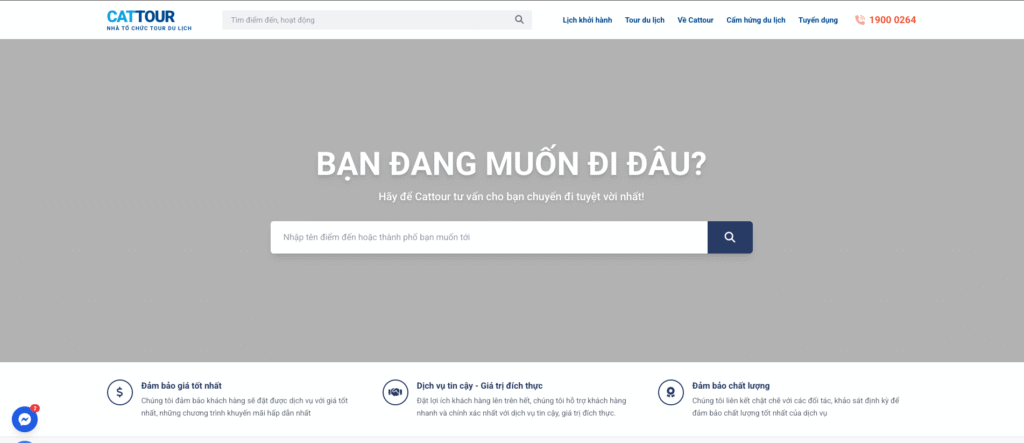Click the magnifier icon in header search
This screenshot has height=443, width=1024.
[519, 19]
